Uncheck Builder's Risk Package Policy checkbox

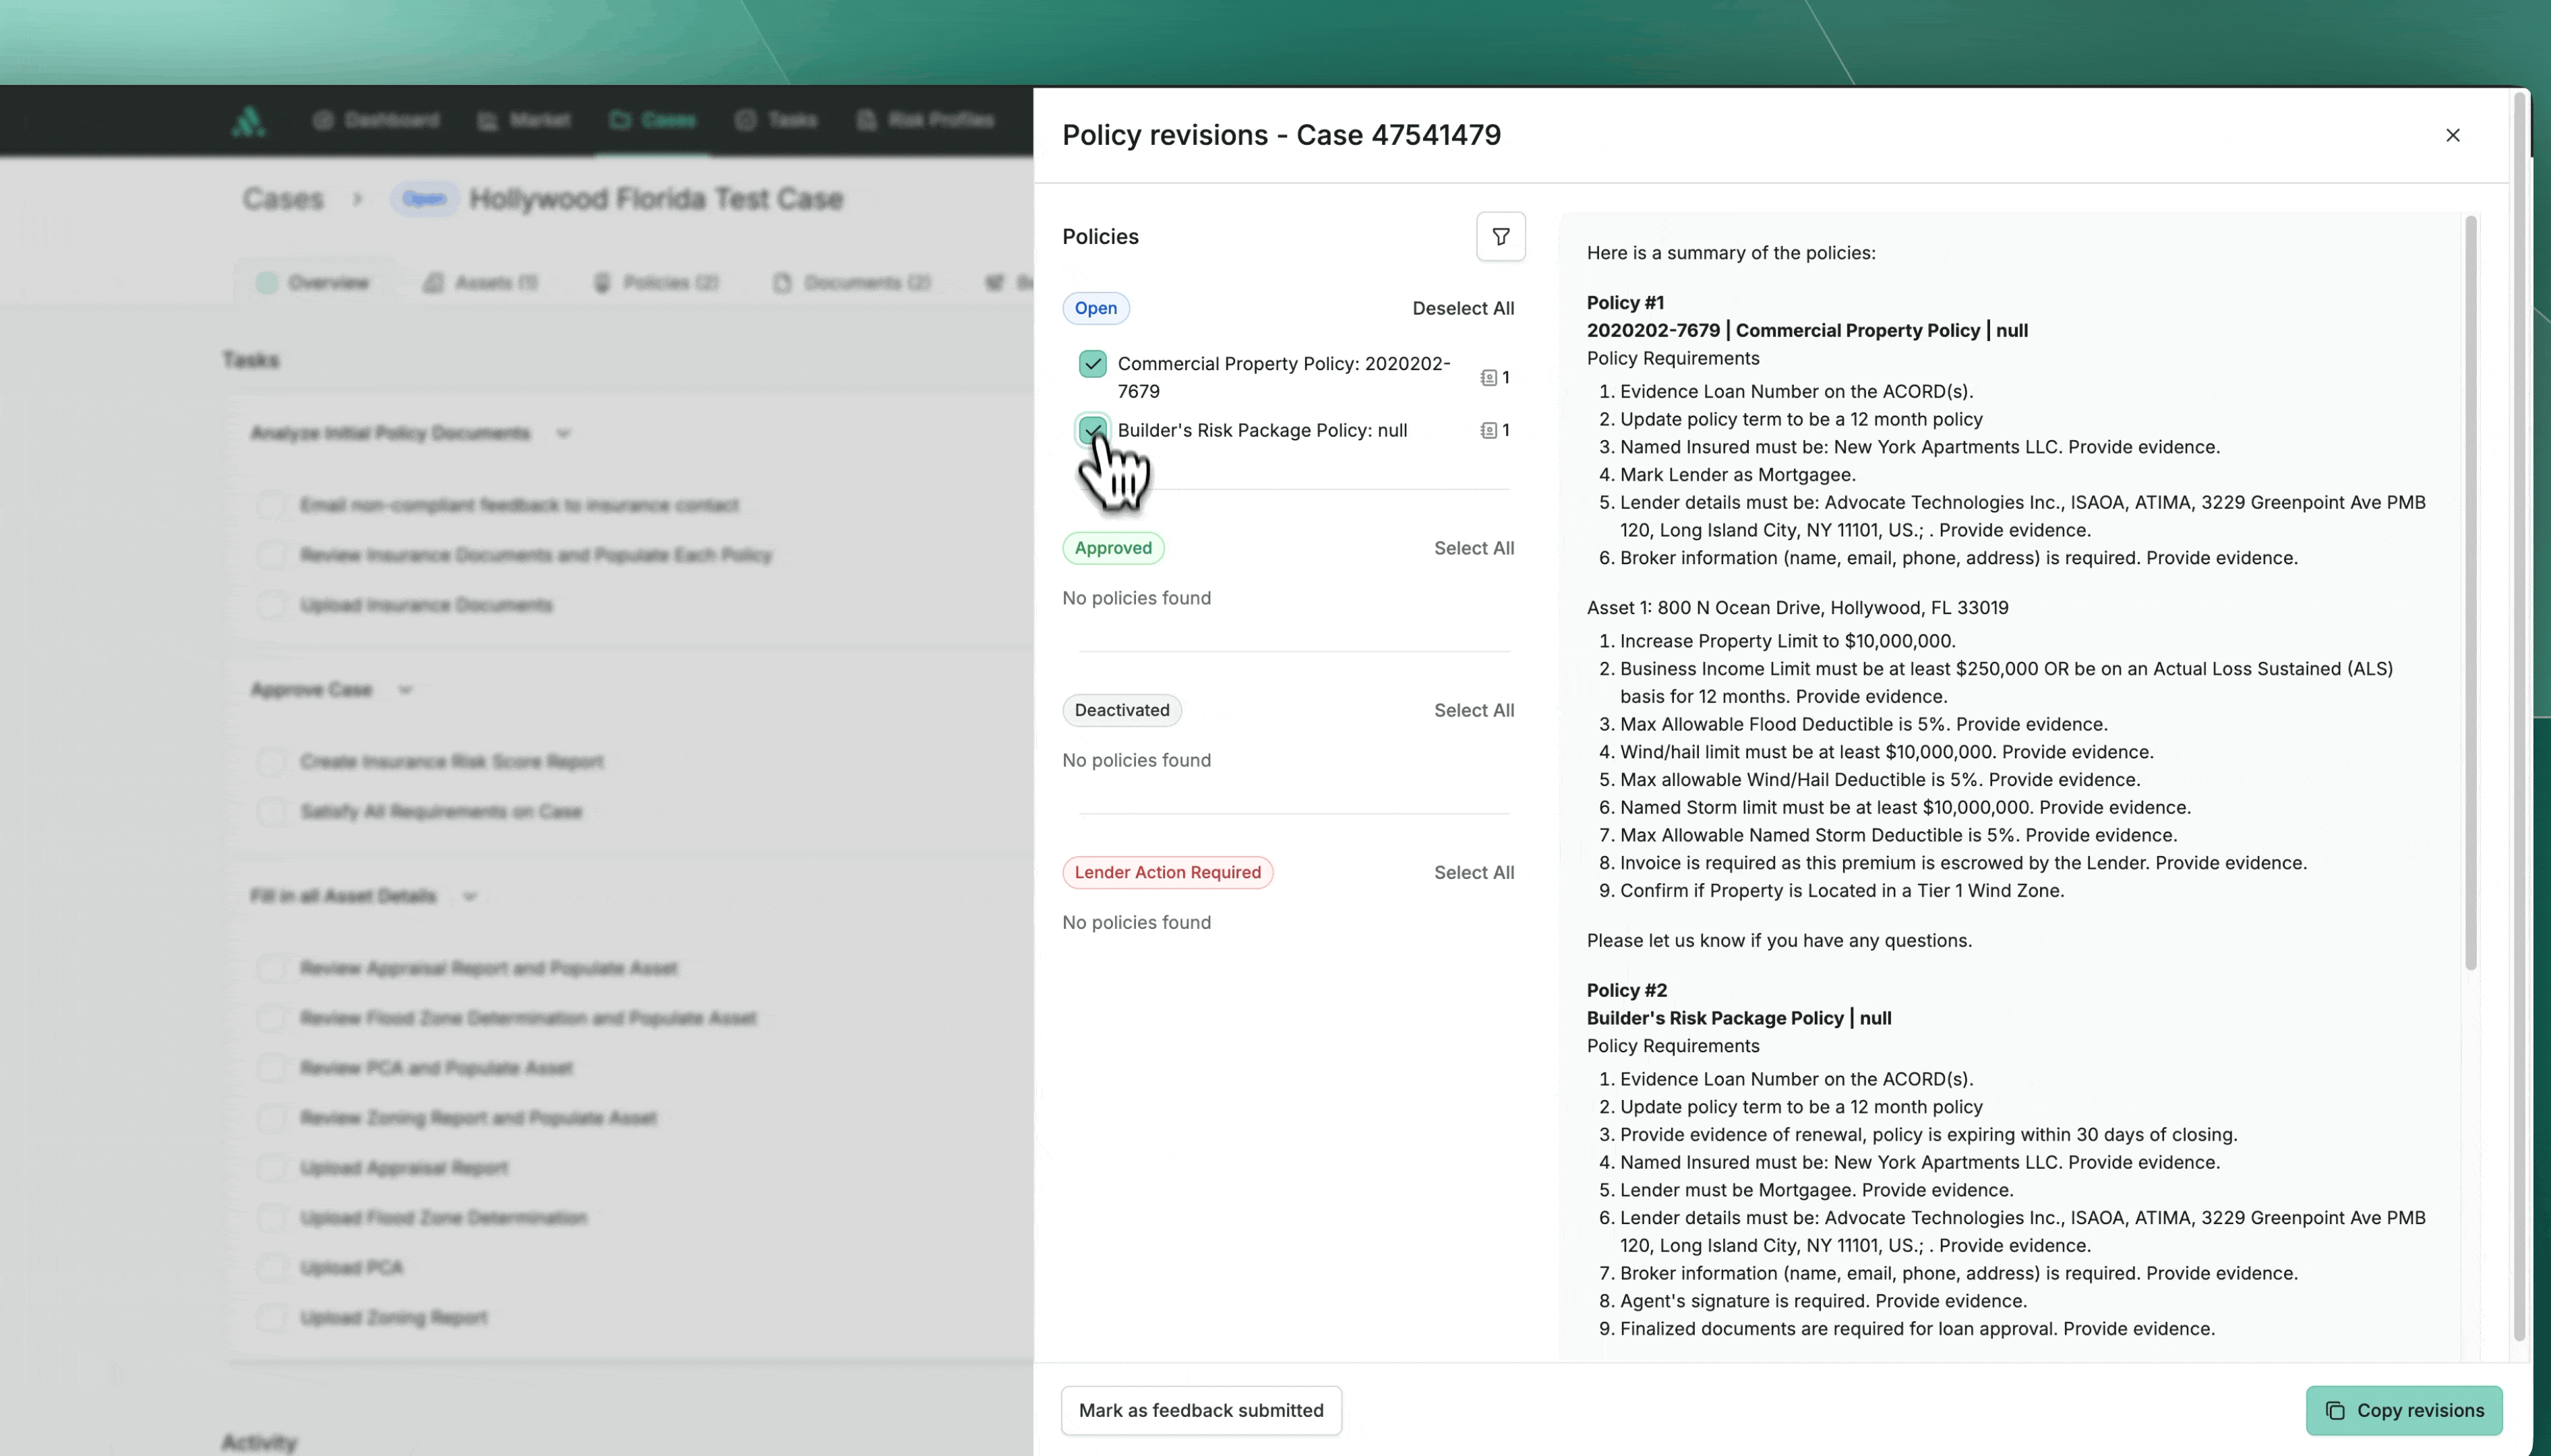(1092, 430)
